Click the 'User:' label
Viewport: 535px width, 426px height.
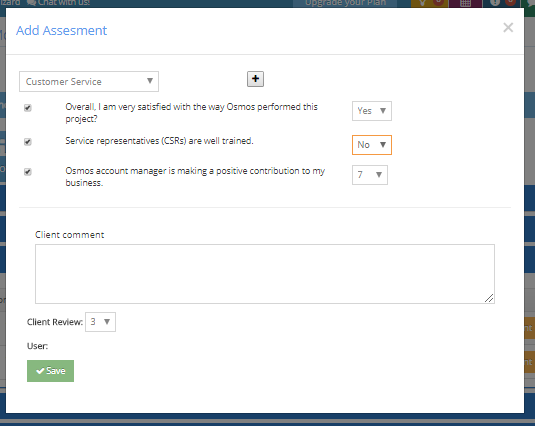pos(38,346)
